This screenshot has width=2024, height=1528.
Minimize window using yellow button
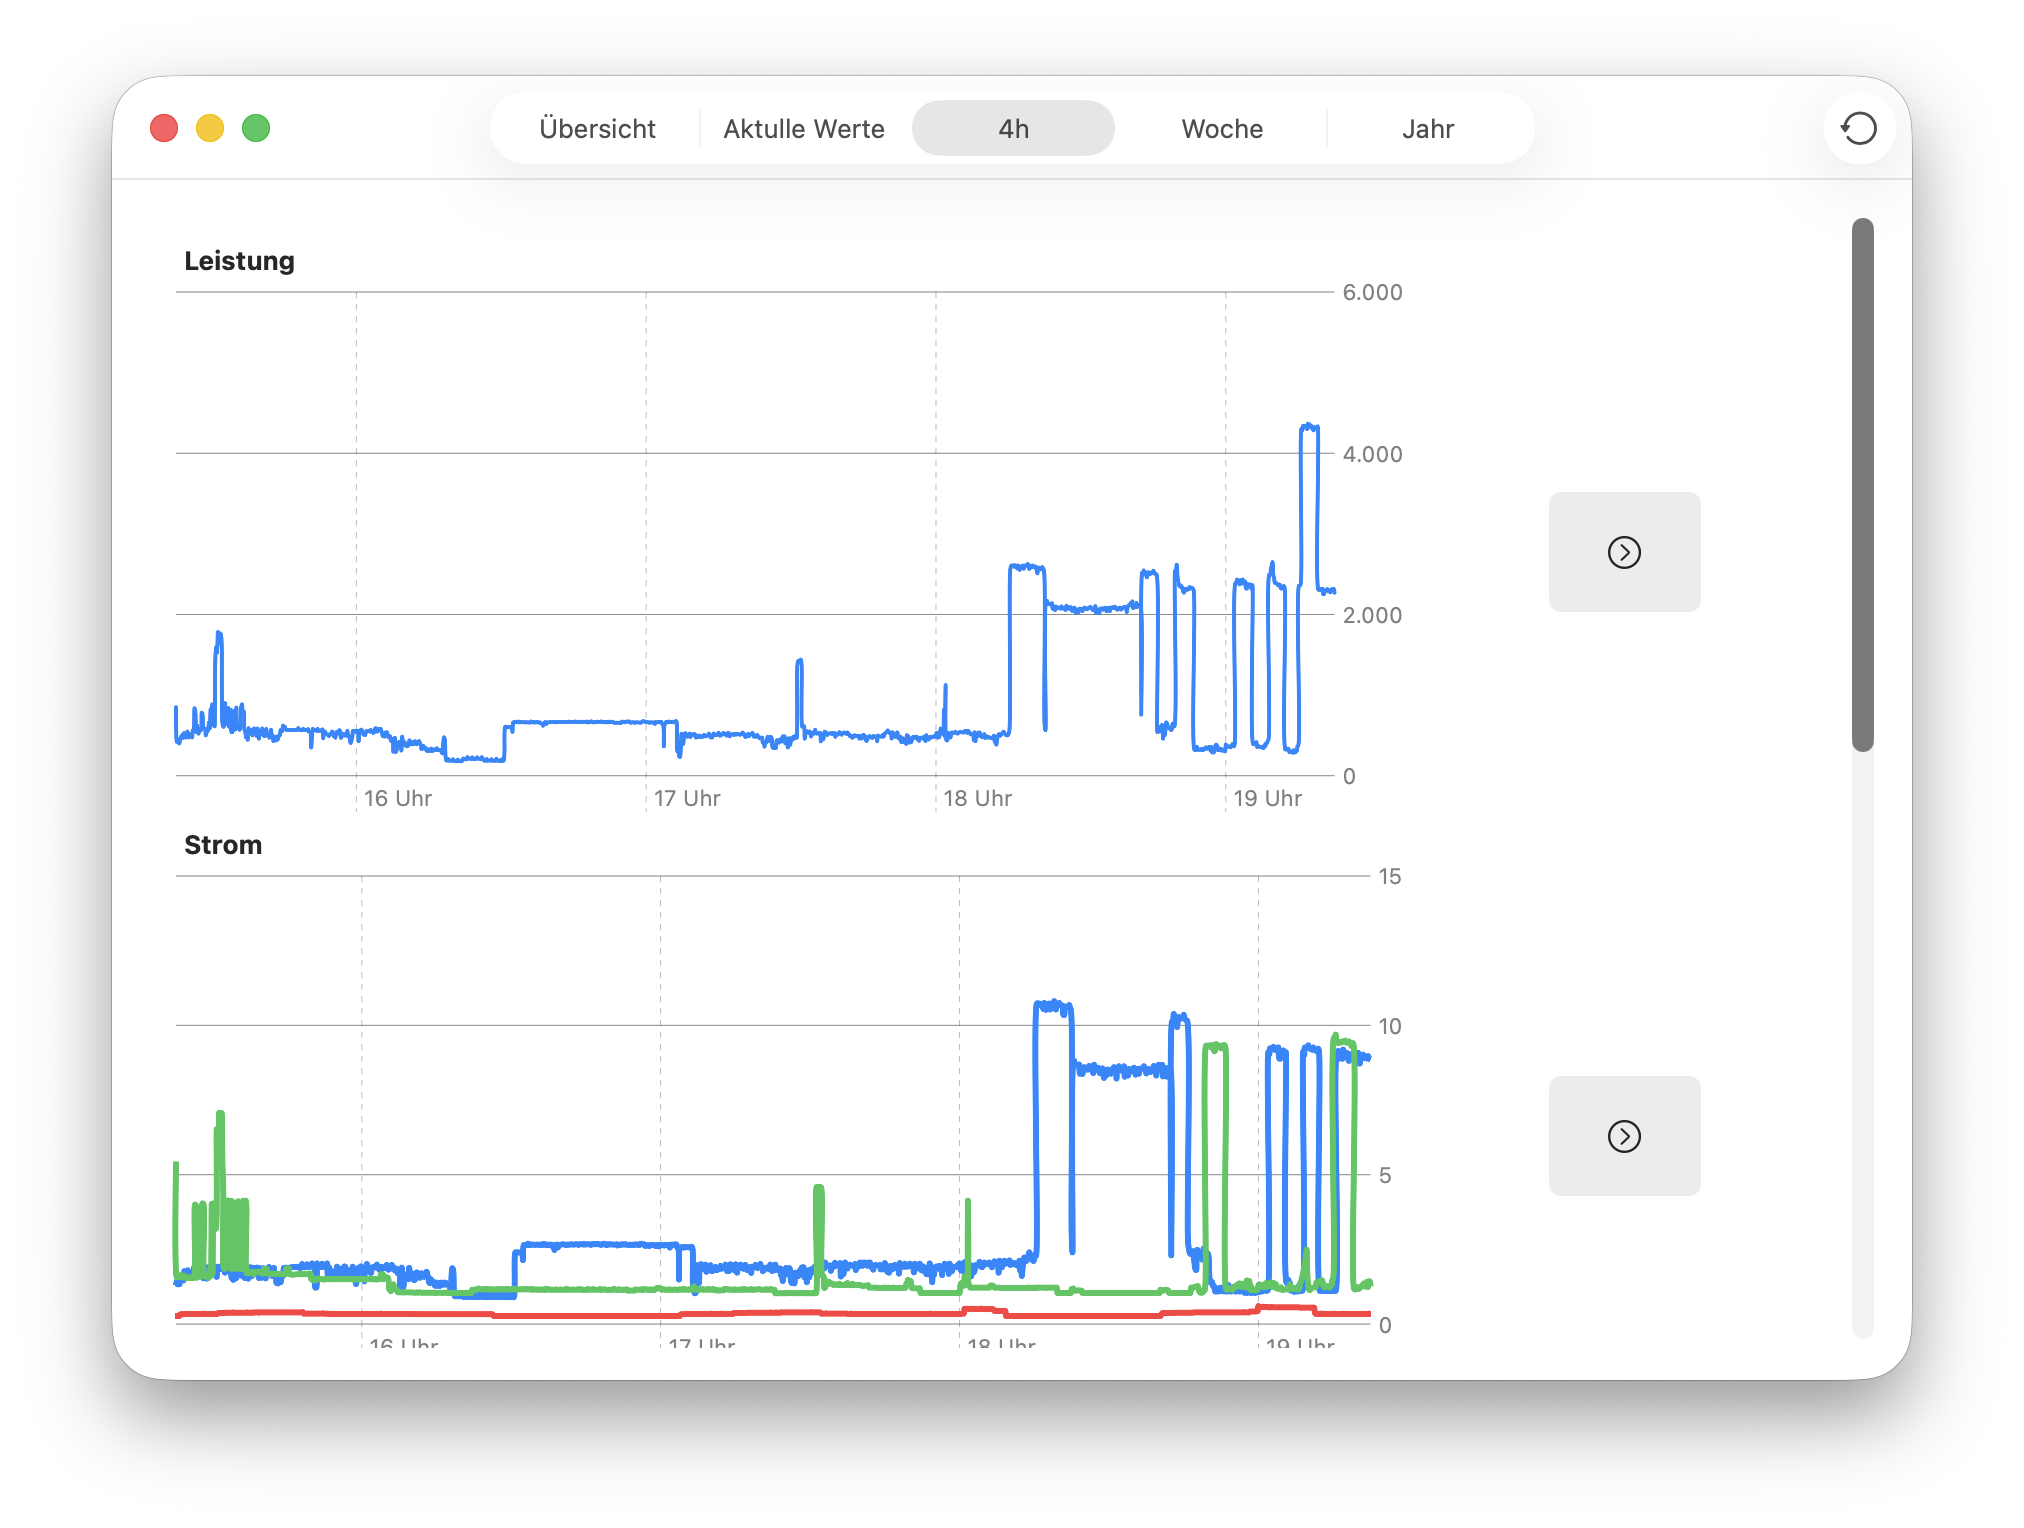(x=210, y=128)
